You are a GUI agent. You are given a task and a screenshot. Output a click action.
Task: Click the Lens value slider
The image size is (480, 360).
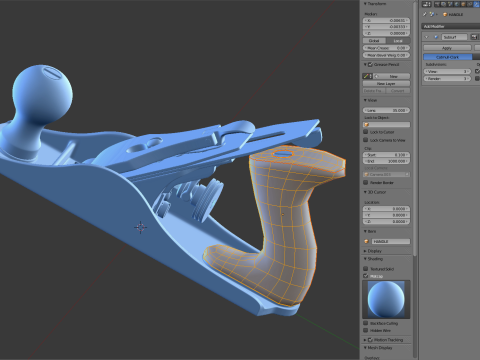[386, 110]
